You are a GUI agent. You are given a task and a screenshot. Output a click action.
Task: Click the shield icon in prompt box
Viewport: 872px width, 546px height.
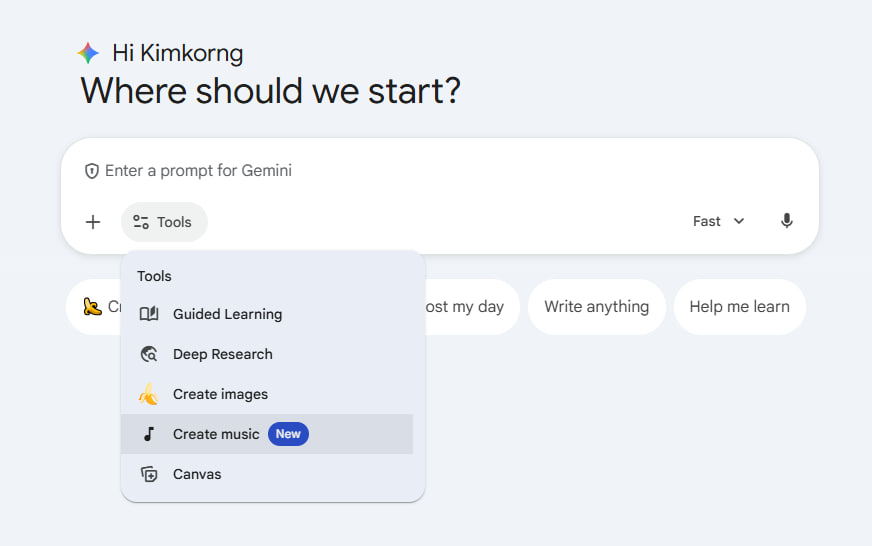point(92,171)
